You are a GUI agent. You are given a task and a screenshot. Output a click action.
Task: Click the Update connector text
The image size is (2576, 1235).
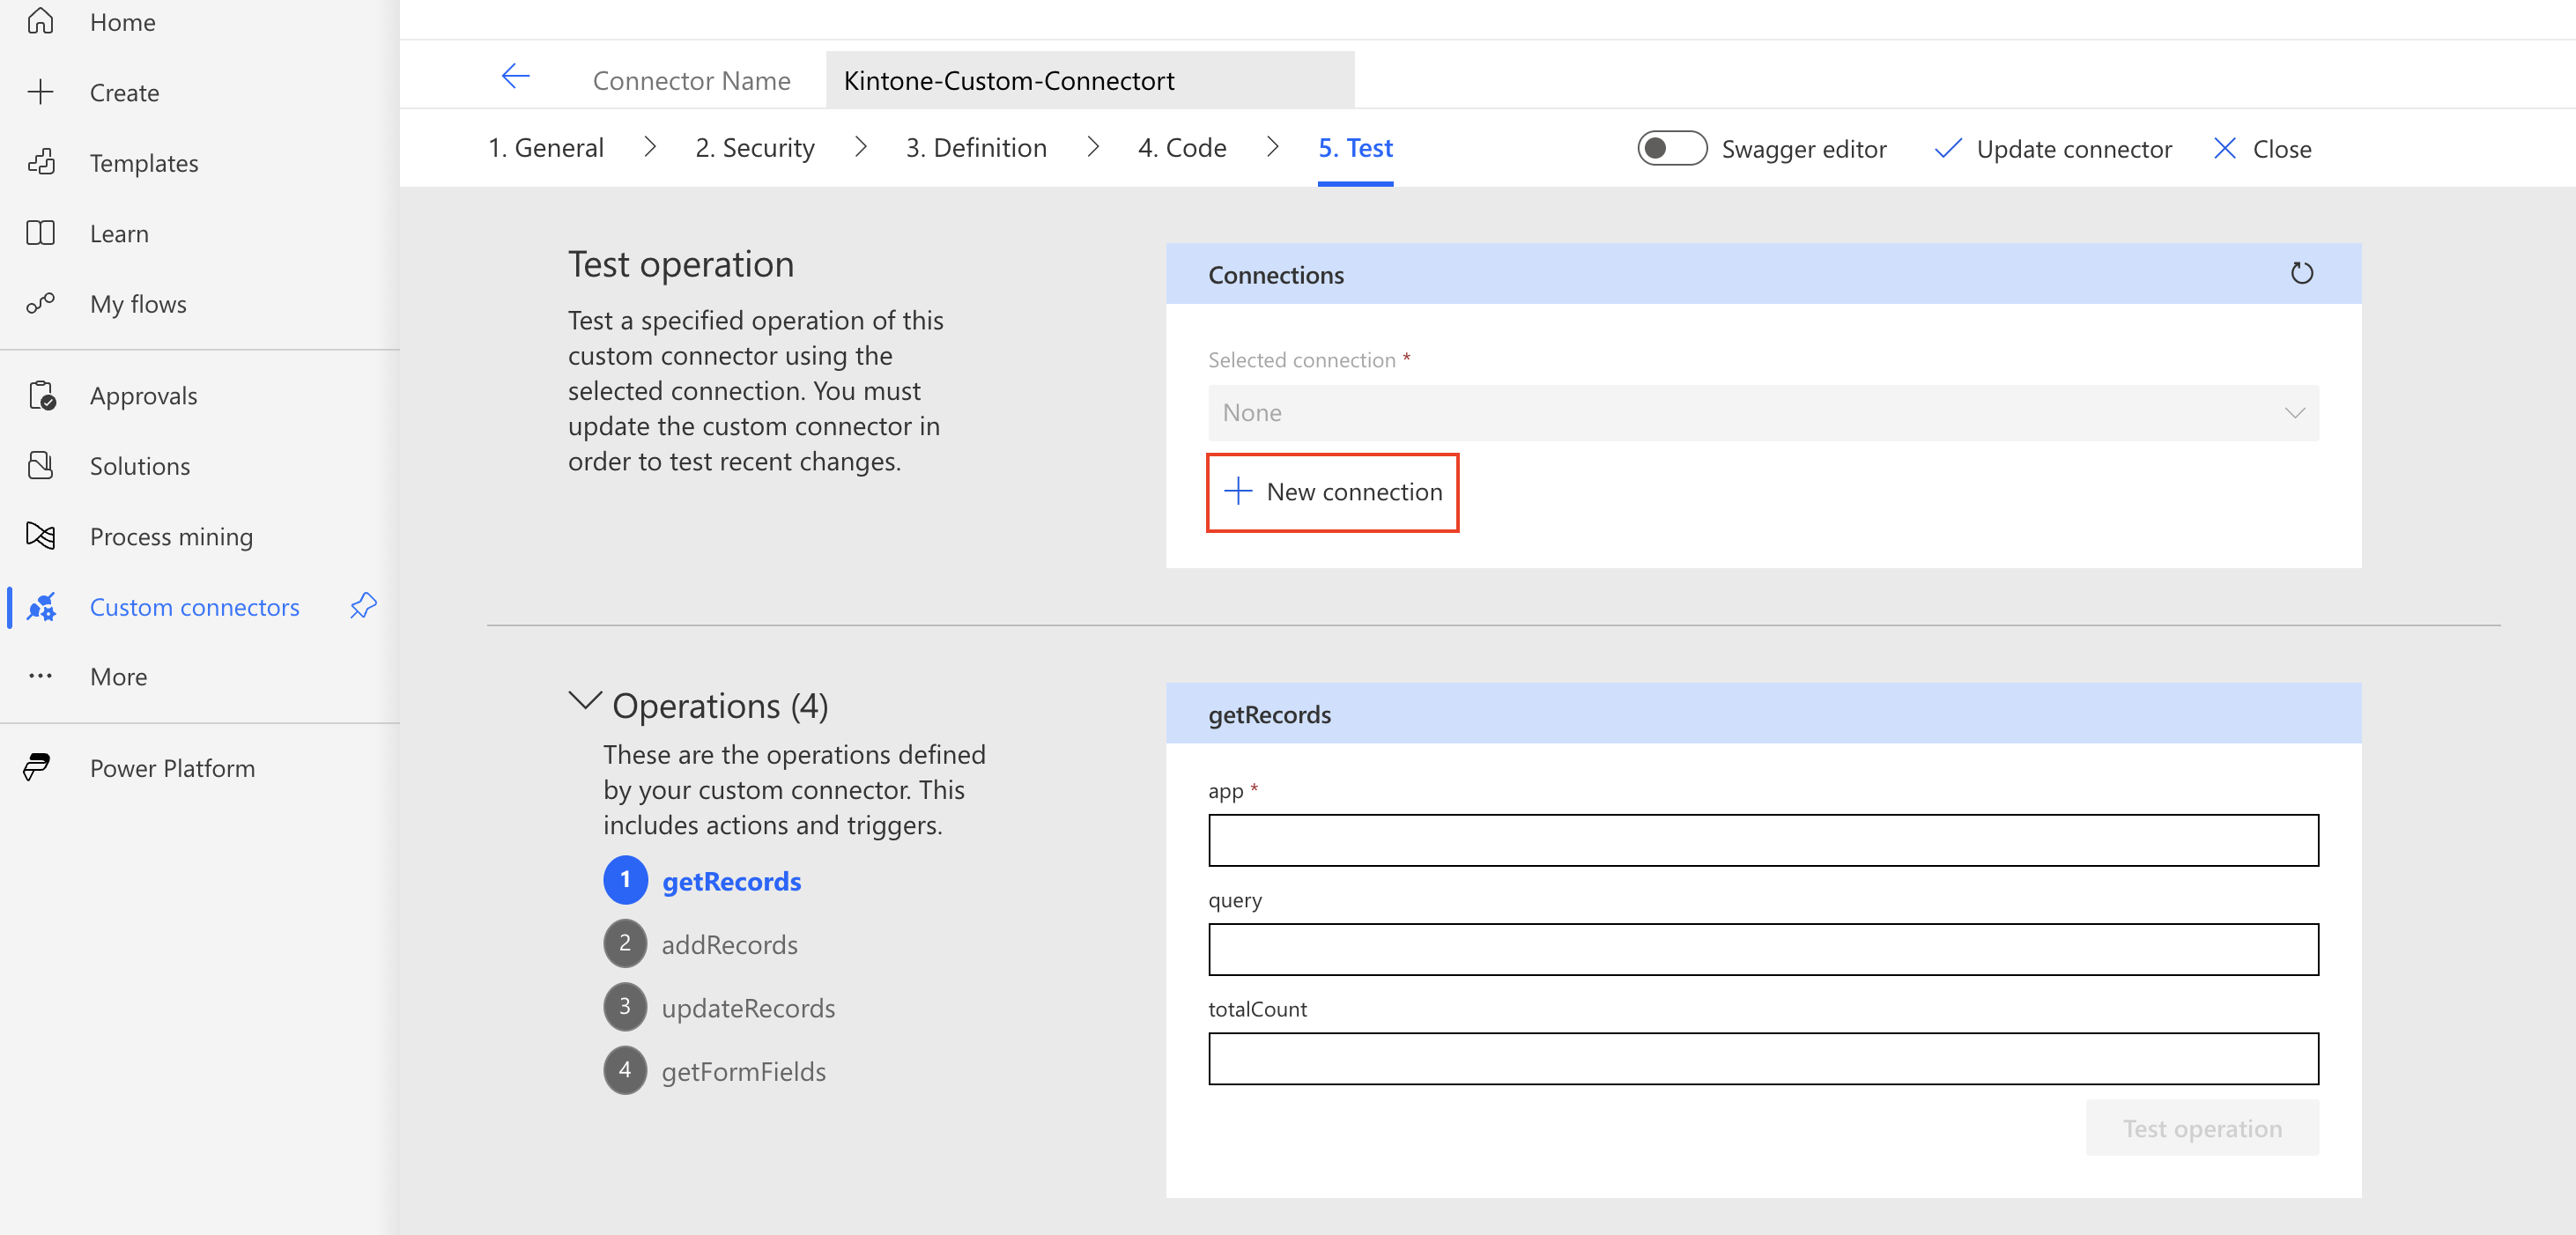(2073, 149)
